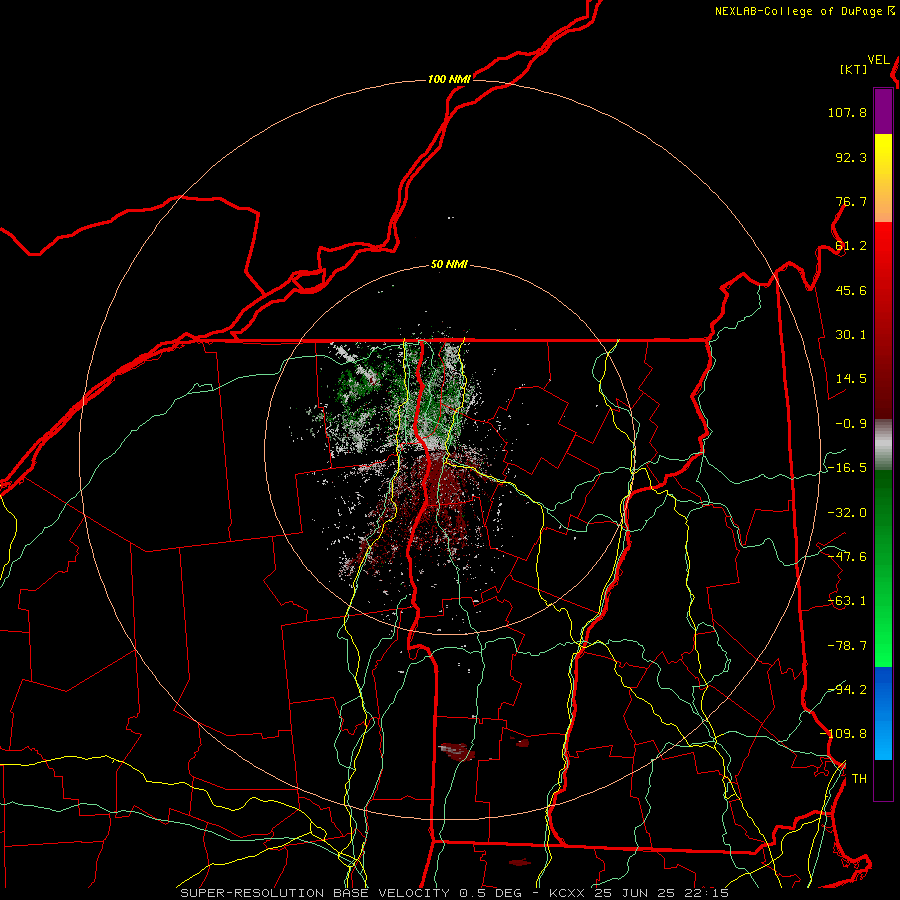Select the -32.0 scale value
This screenshot has width=900, height=900.
click(847, 513)
